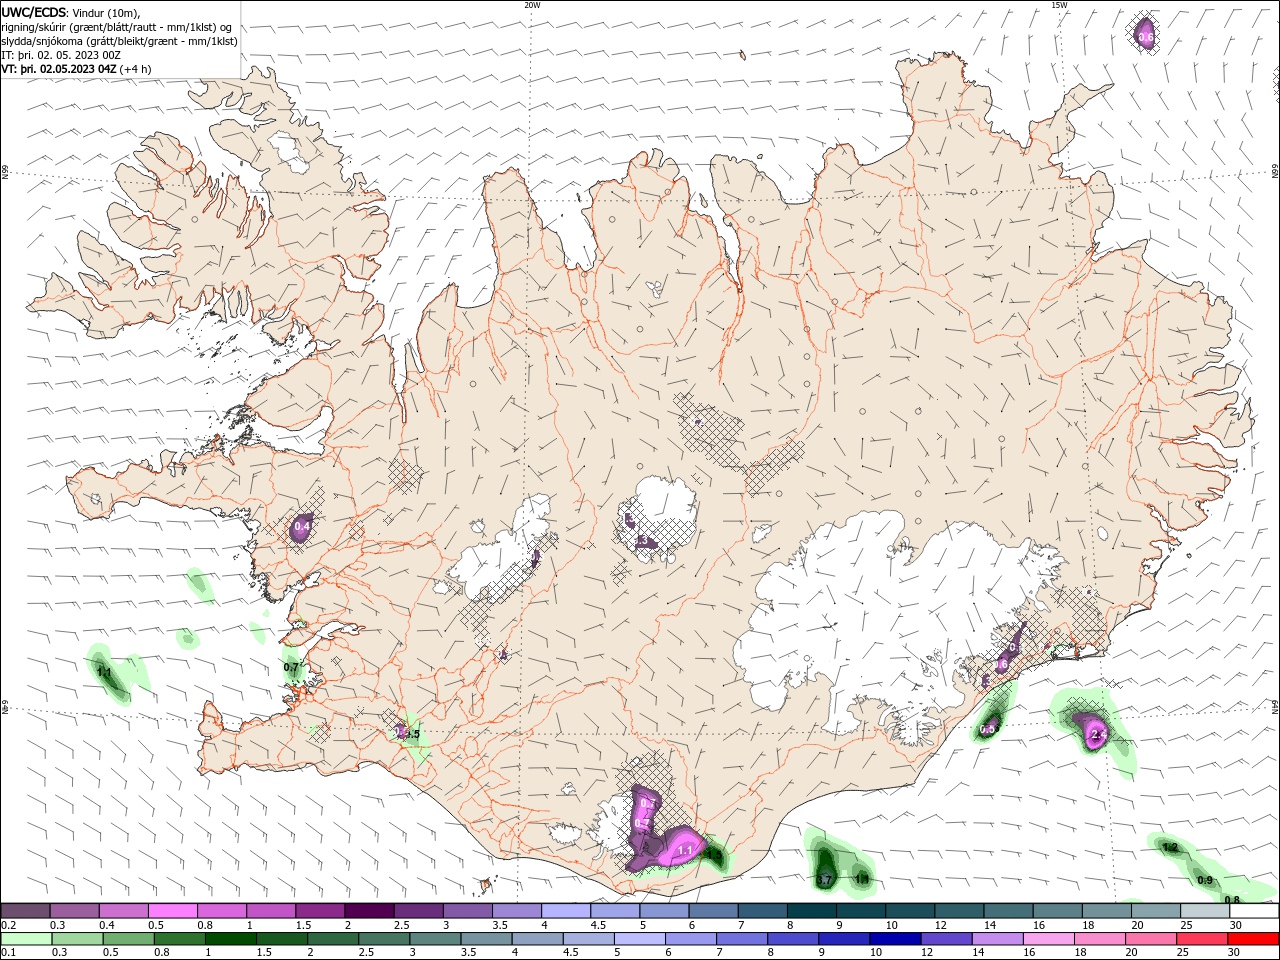The height and width of the screenshot is (960, 1280).
Task: Select the 0.9 precipitation value at sea
Action: click(1205, 880)
